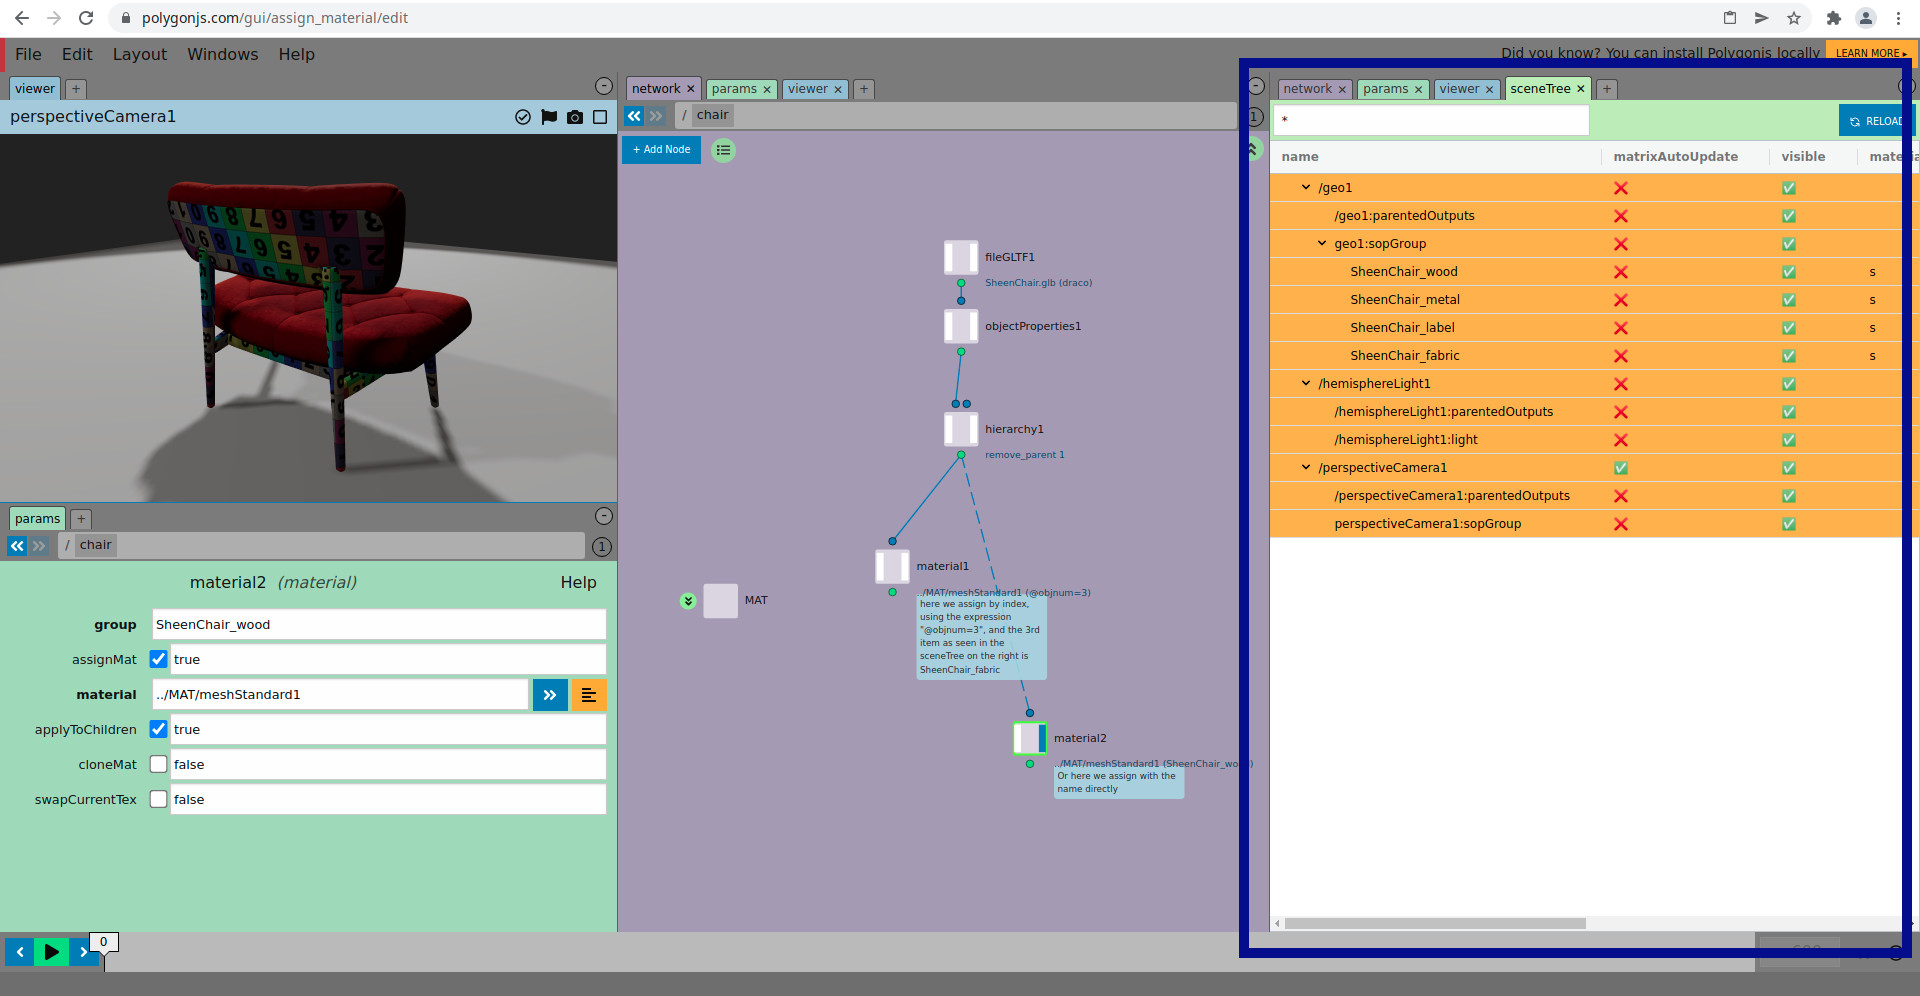Image resolution: width=1920 pixels, height=996 pixels.
Task: Collapse the top-left viewer panel via minus circle
Action: click(x=604, y=87)
